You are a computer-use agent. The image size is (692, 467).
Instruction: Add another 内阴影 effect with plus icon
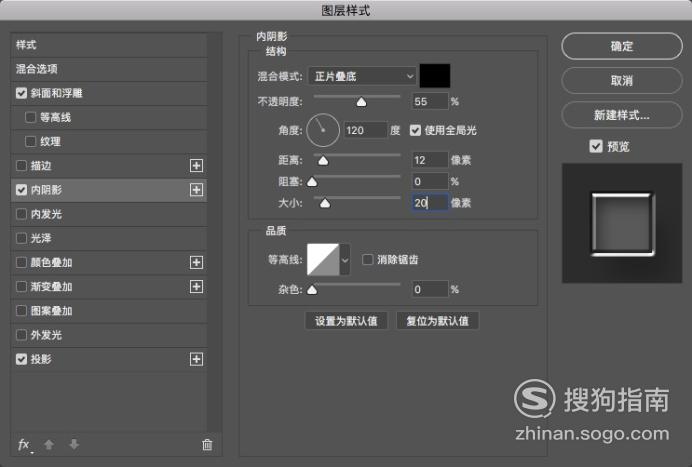tap(196, 190)
